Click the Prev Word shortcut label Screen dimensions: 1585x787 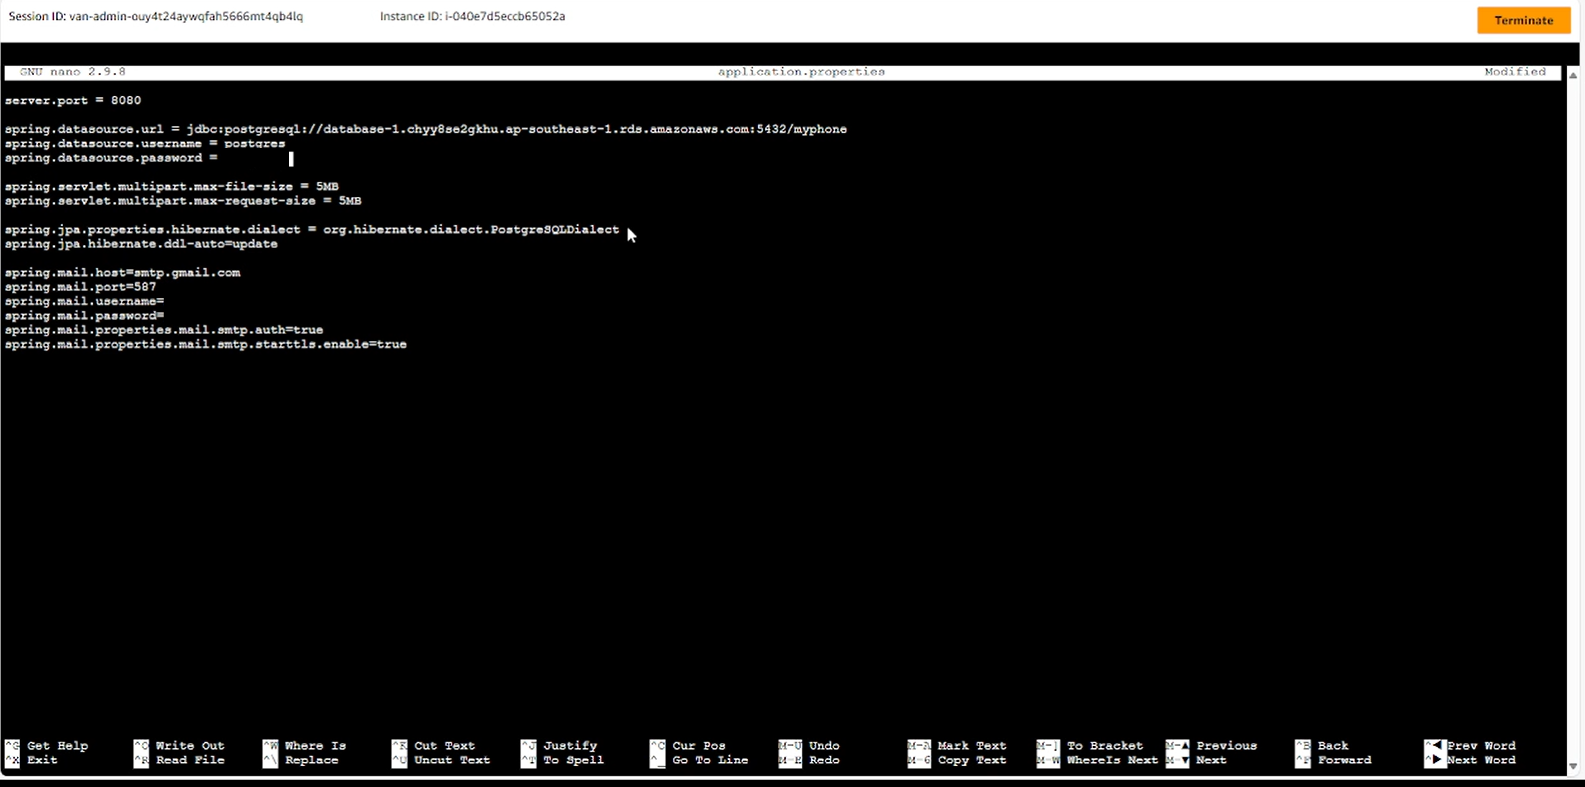(1481, 746)
